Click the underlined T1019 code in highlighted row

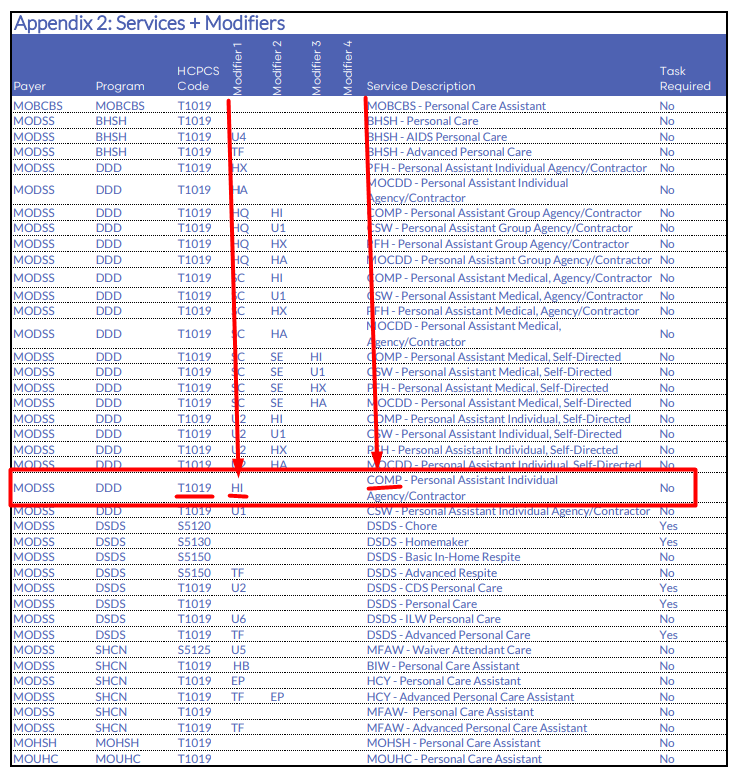(195, 488)
